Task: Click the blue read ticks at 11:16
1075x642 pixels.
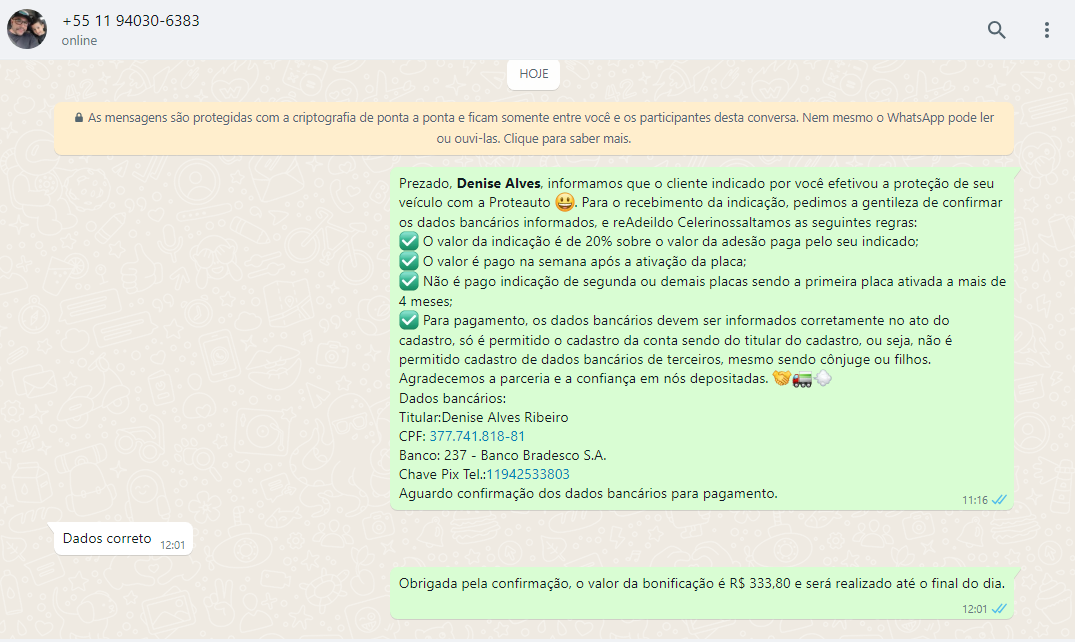Action: [x=999, y=499]
